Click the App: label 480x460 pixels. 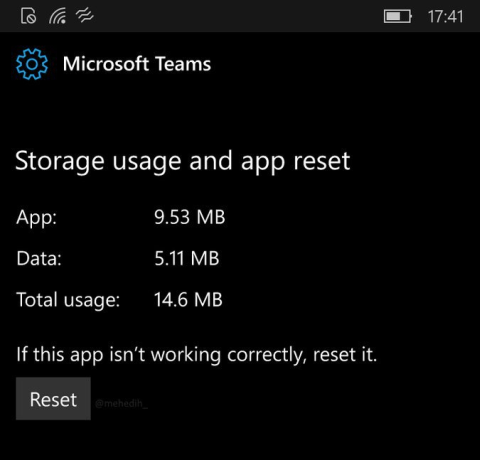37,218
